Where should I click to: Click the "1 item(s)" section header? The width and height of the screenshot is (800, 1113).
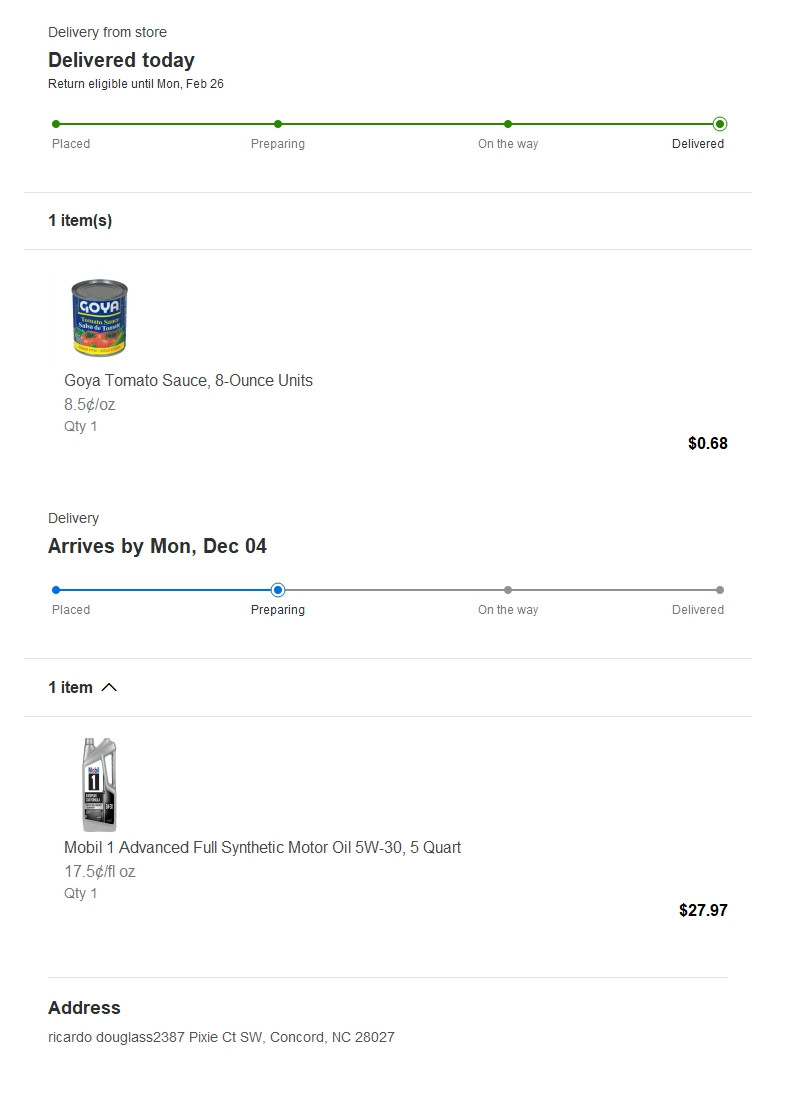pos(80,221)
